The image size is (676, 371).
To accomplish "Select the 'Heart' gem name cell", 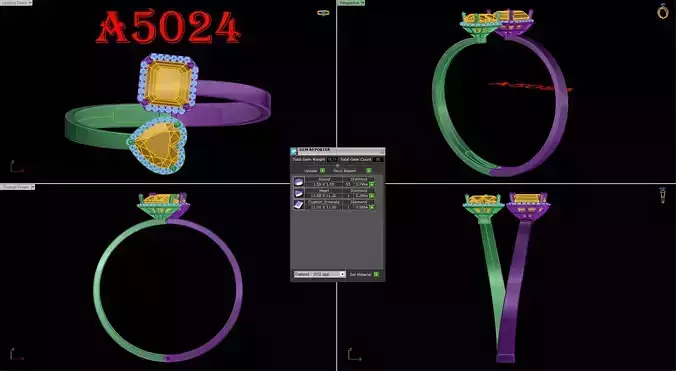I will pos(324,190).
